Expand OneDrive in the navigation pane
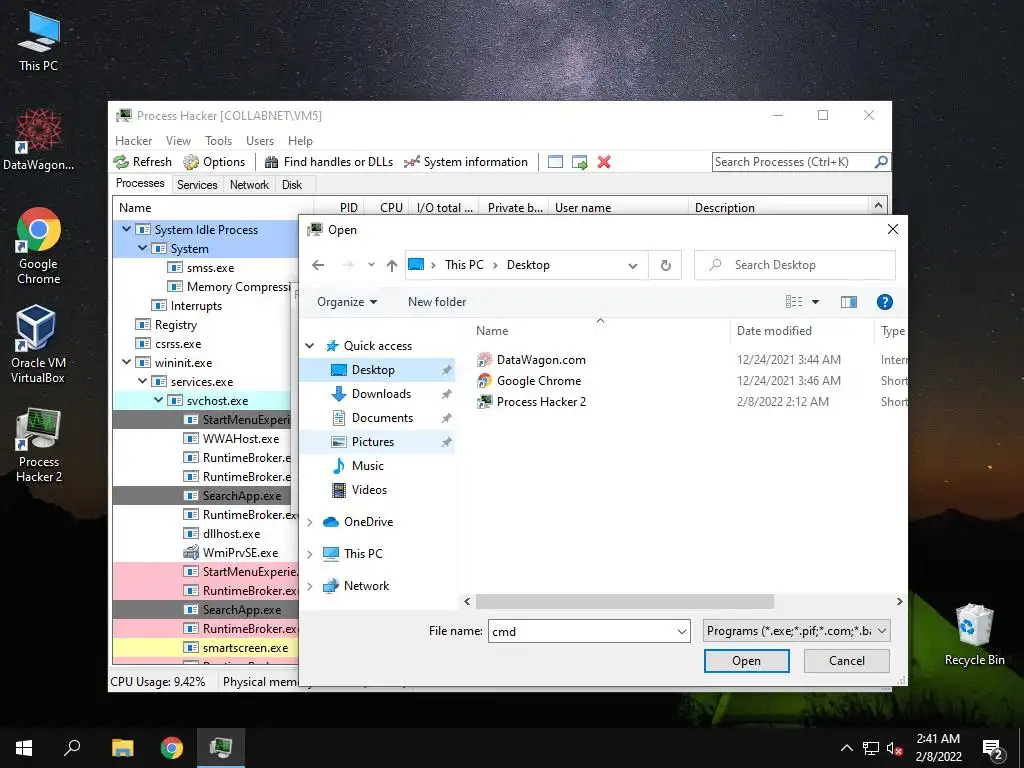1024x768 pixels. tap(310, 522)
